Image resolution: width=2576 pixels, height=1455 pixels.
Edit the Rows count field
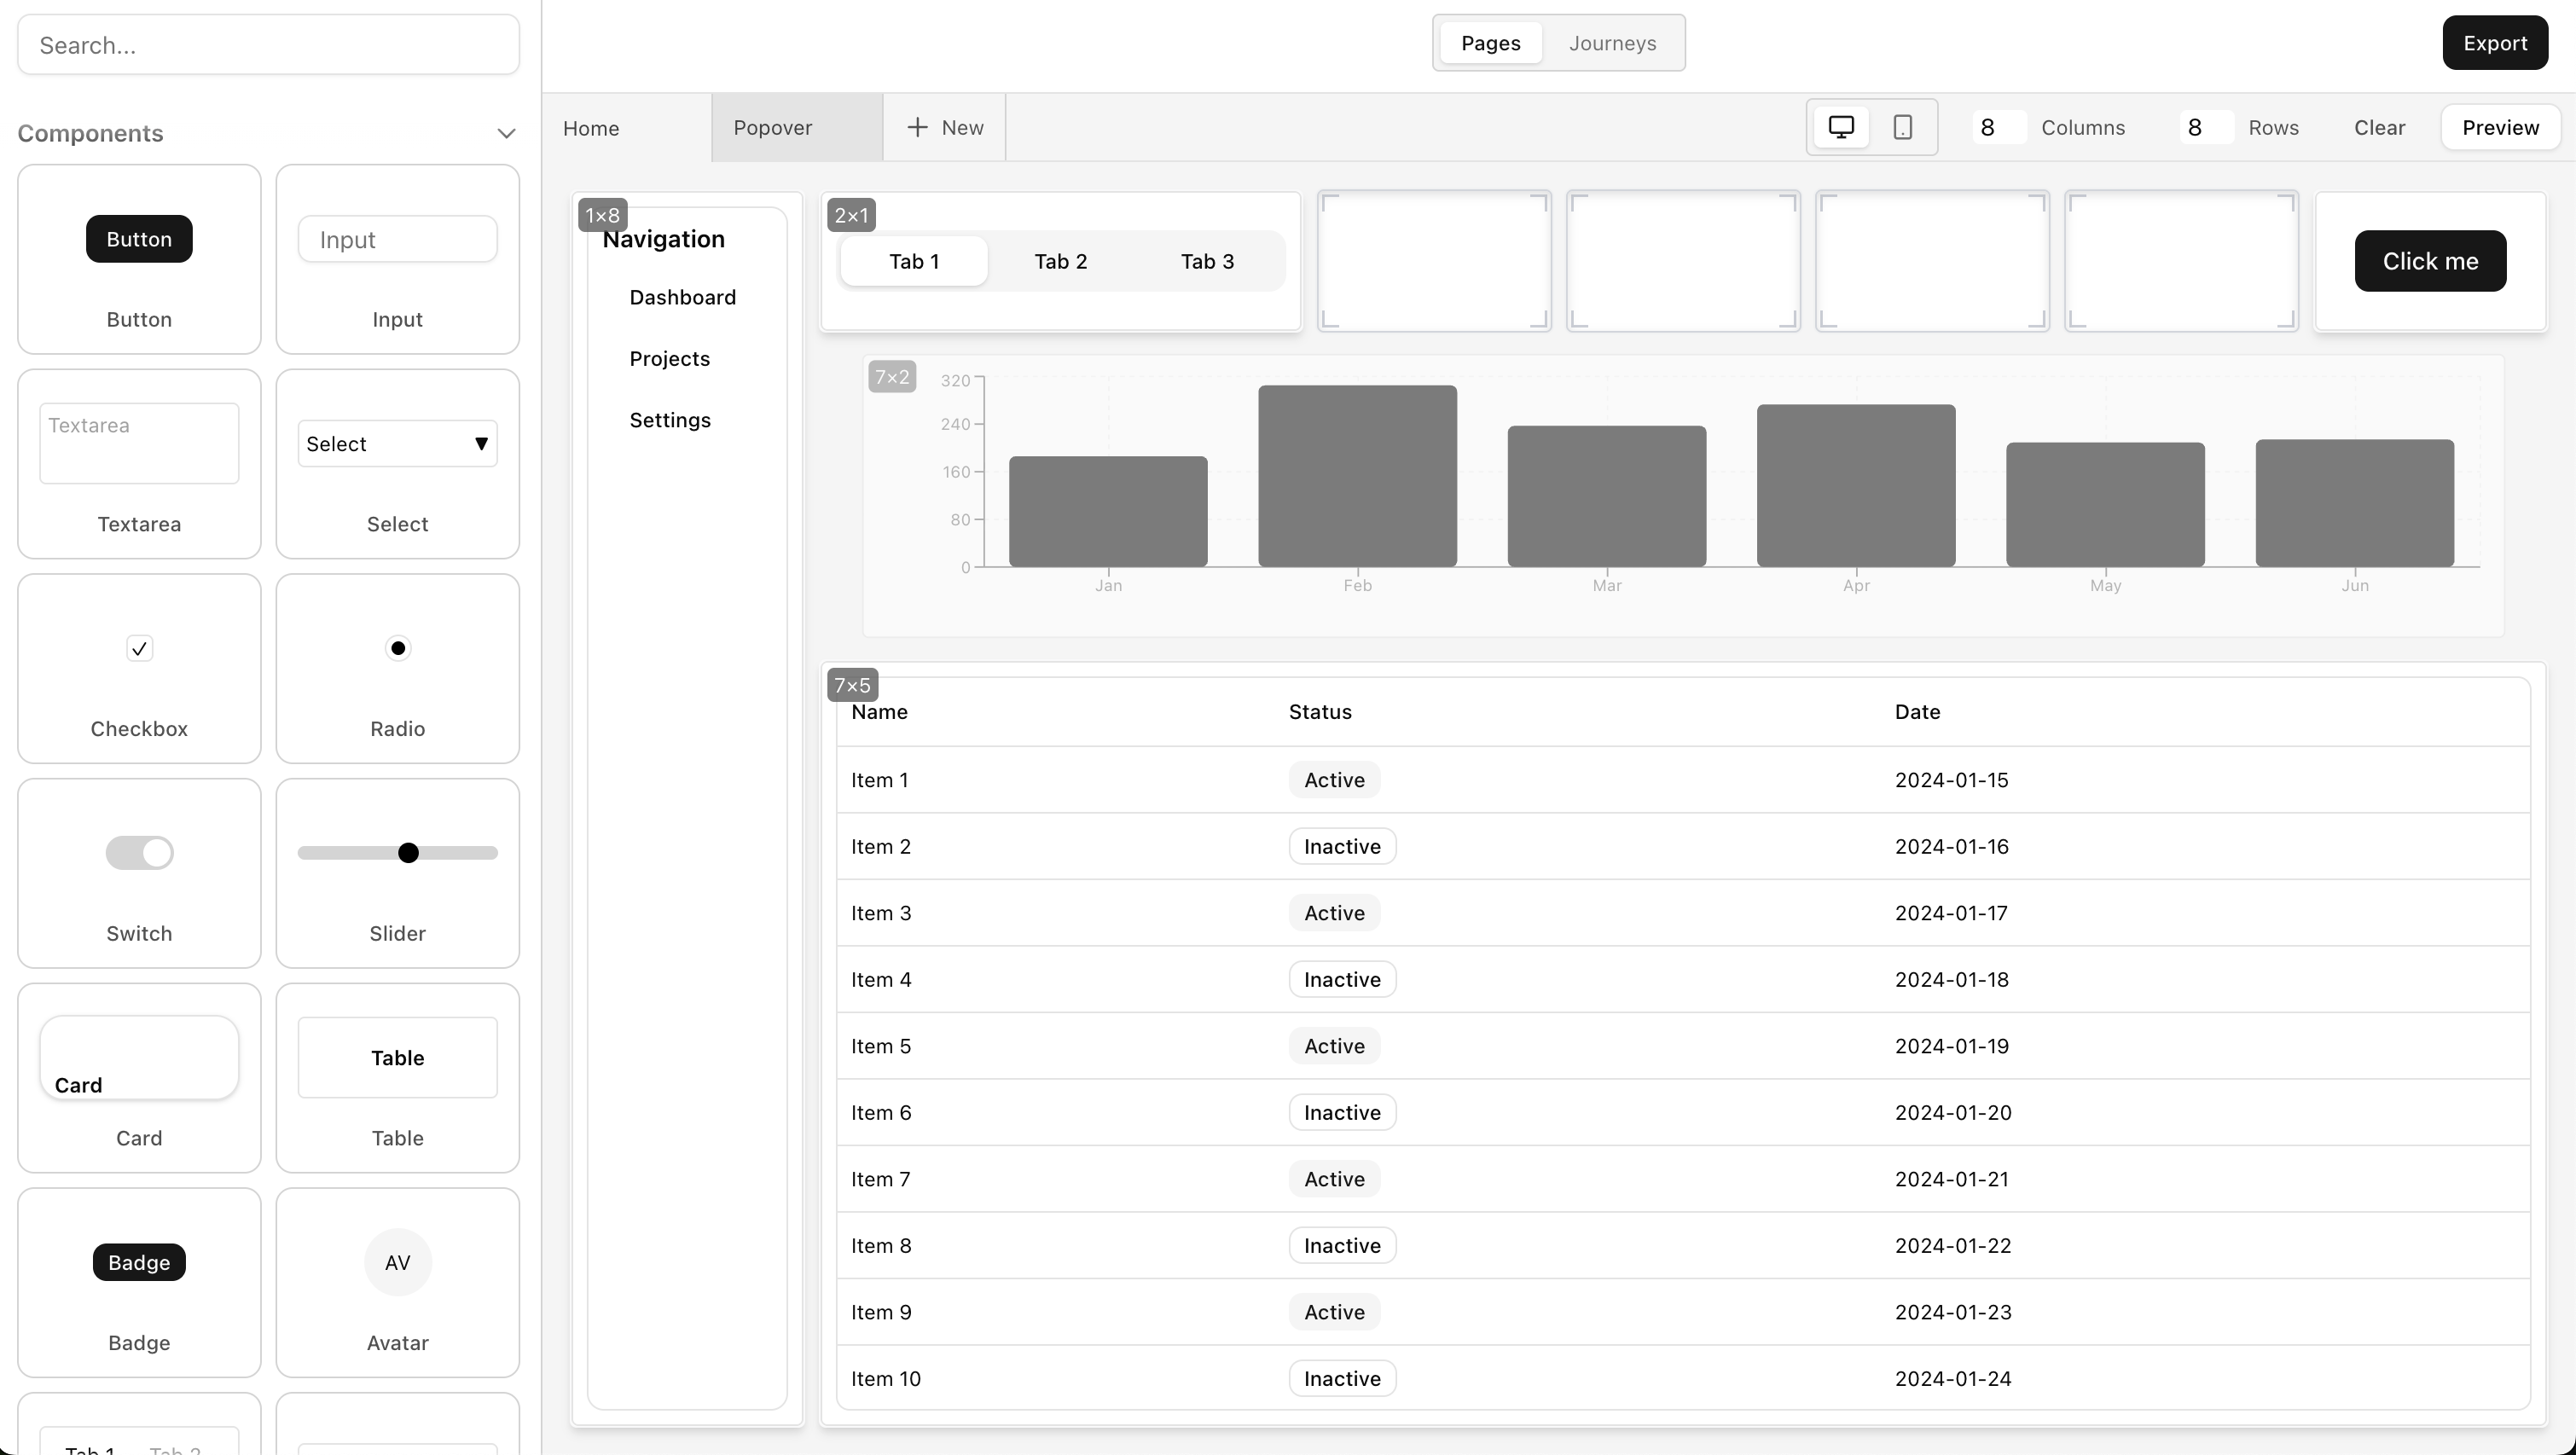[x=2206, y=127]
